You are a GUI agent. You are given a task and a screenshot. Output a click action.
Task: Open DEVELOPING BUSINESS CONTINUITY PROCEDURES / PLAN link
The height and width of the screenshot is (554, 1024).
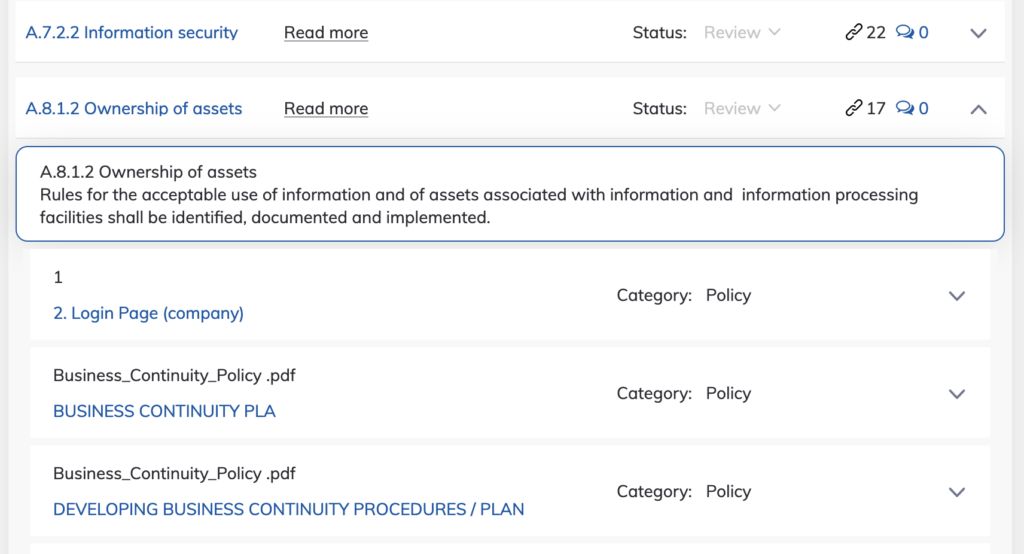pyautogui.click(x=289, y=509)
